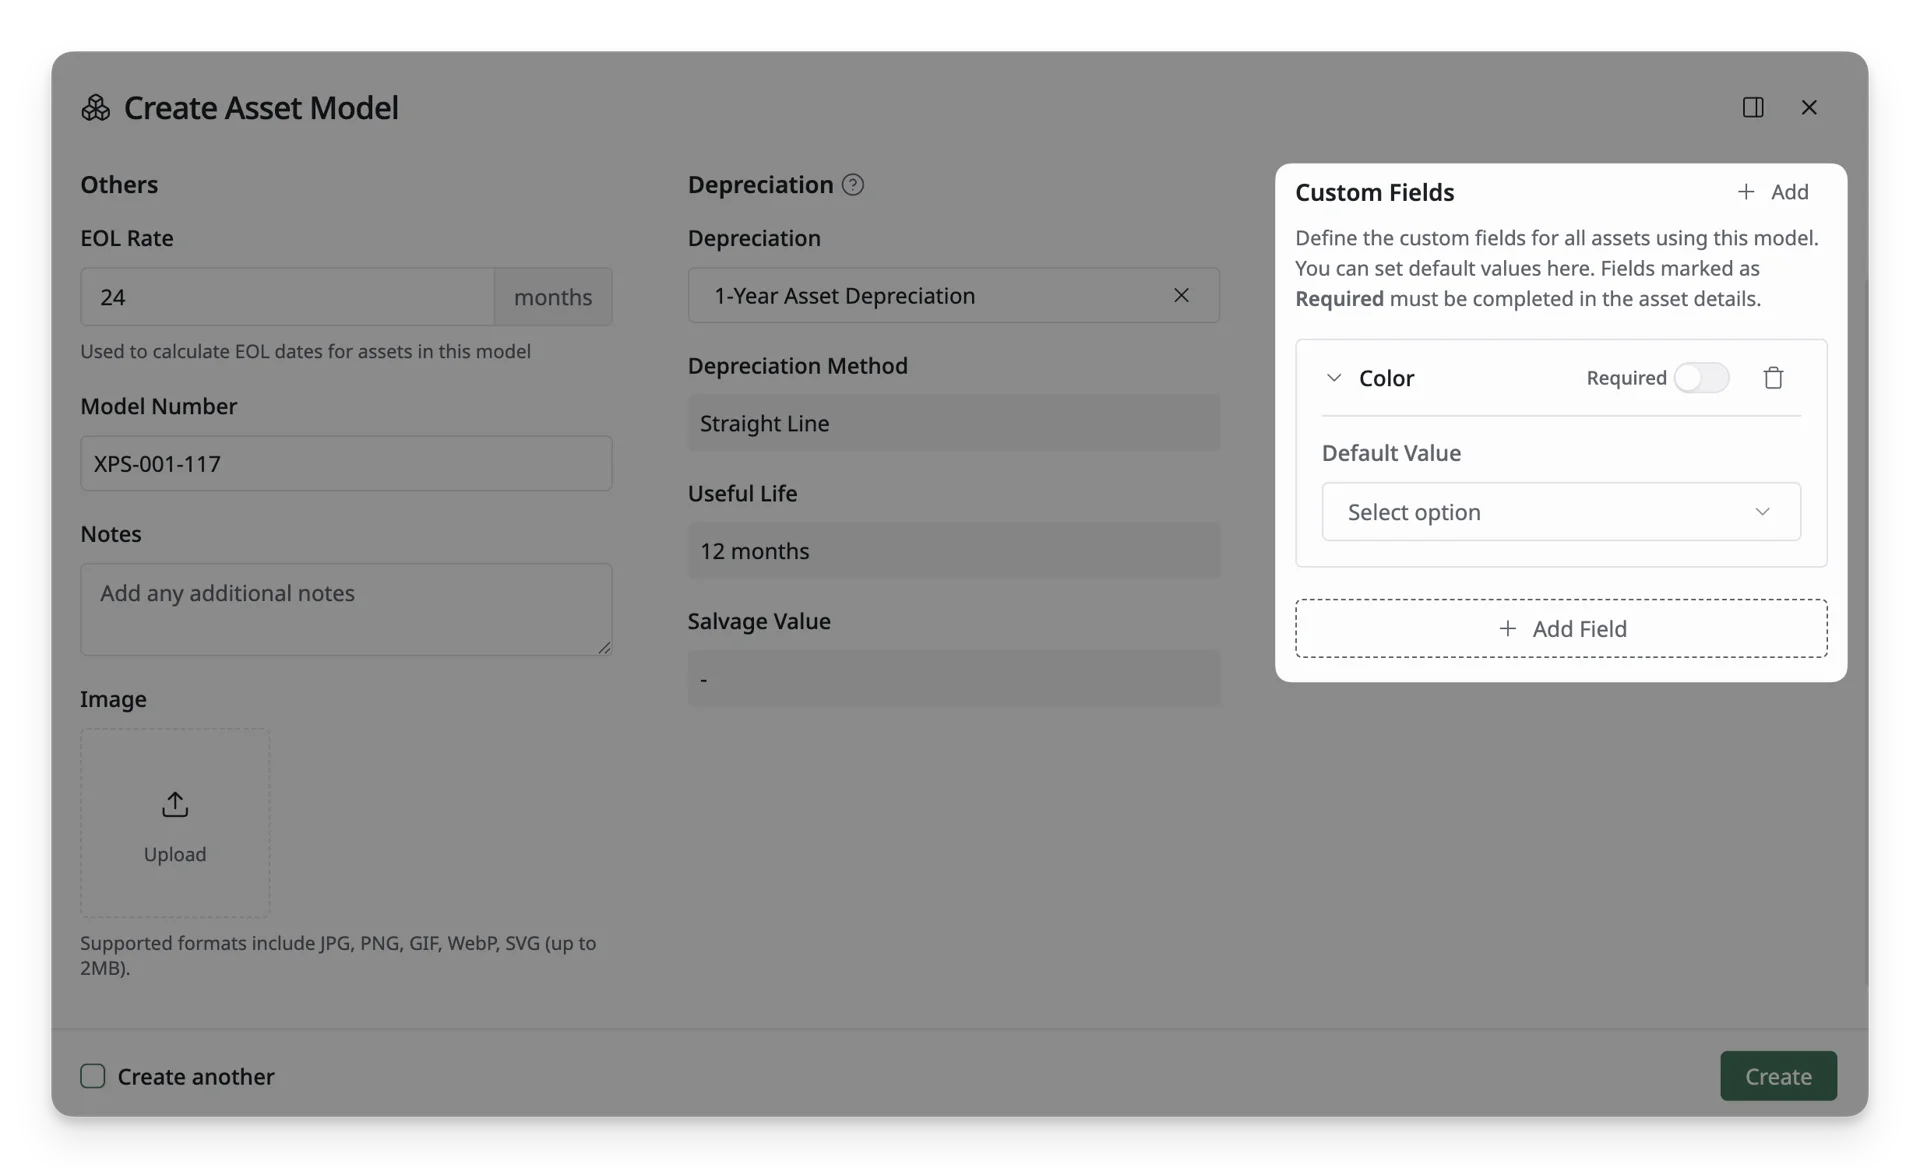Open the Default Value Select option dropdown

click(x=1560, y=512)
